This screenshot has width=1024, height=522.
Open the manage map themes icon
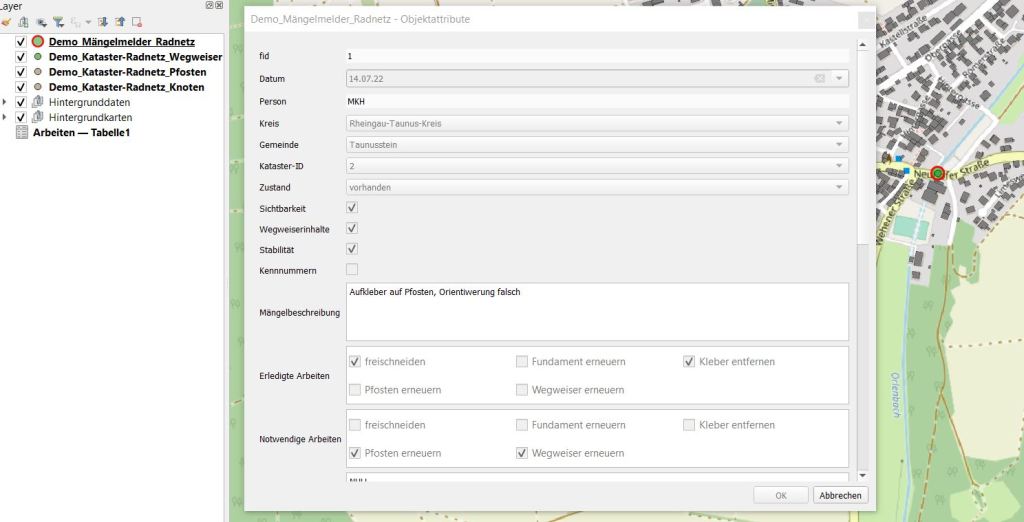point(41,22)
